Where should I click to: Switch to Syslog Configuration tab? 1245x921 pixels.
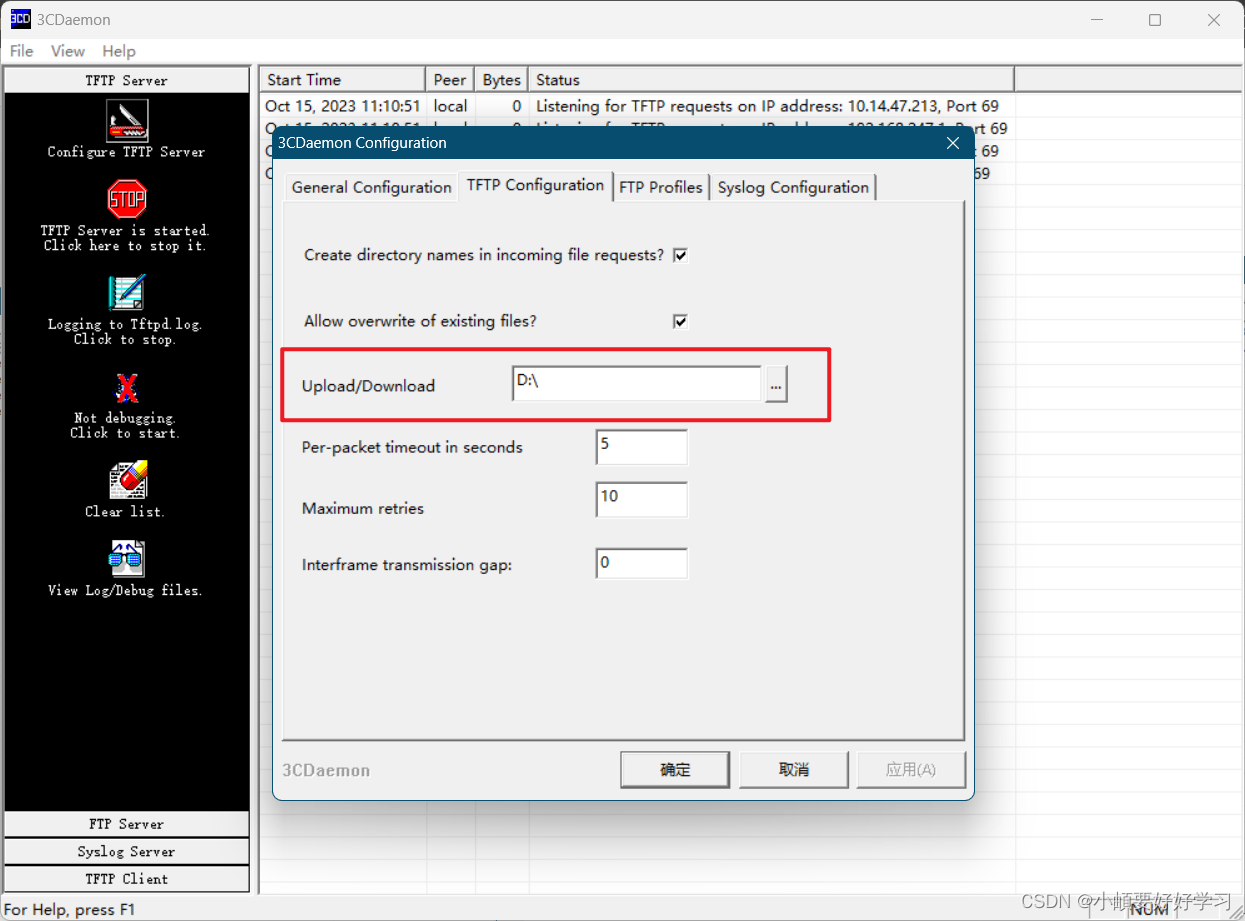[793, 187]
